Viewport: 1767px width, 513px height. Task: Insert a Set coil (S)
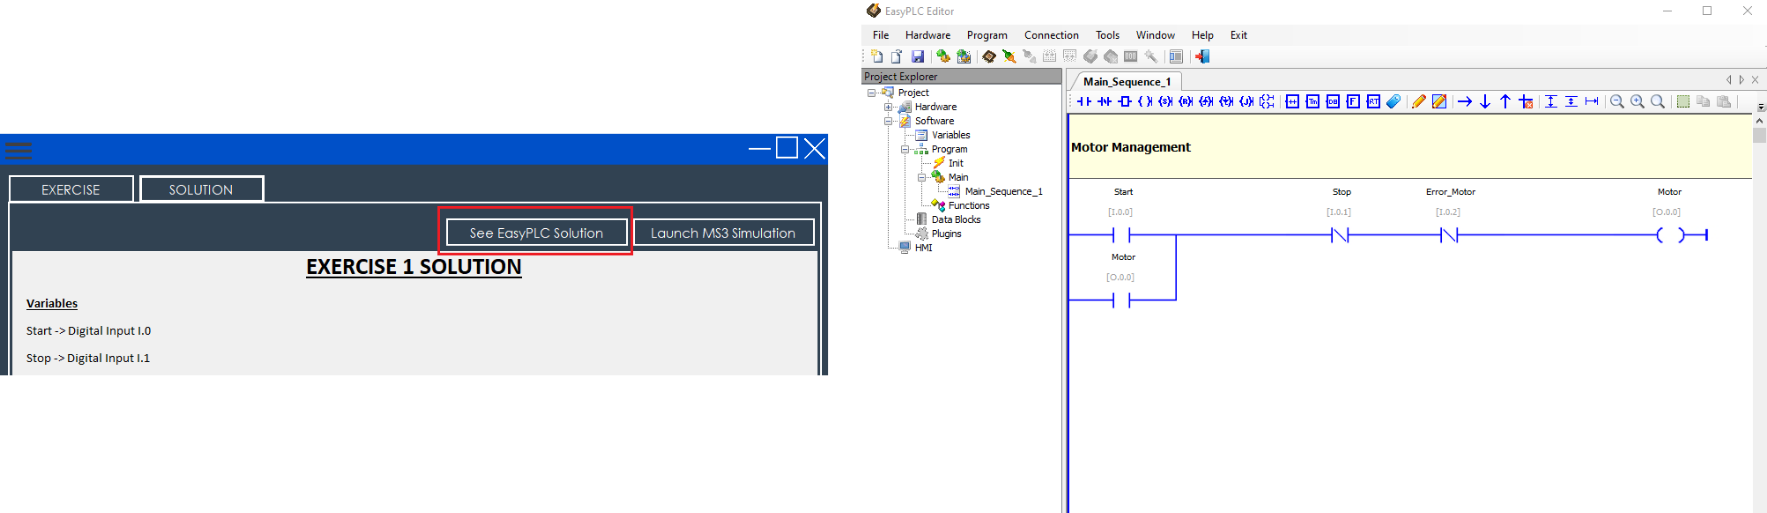[1166, 101]
